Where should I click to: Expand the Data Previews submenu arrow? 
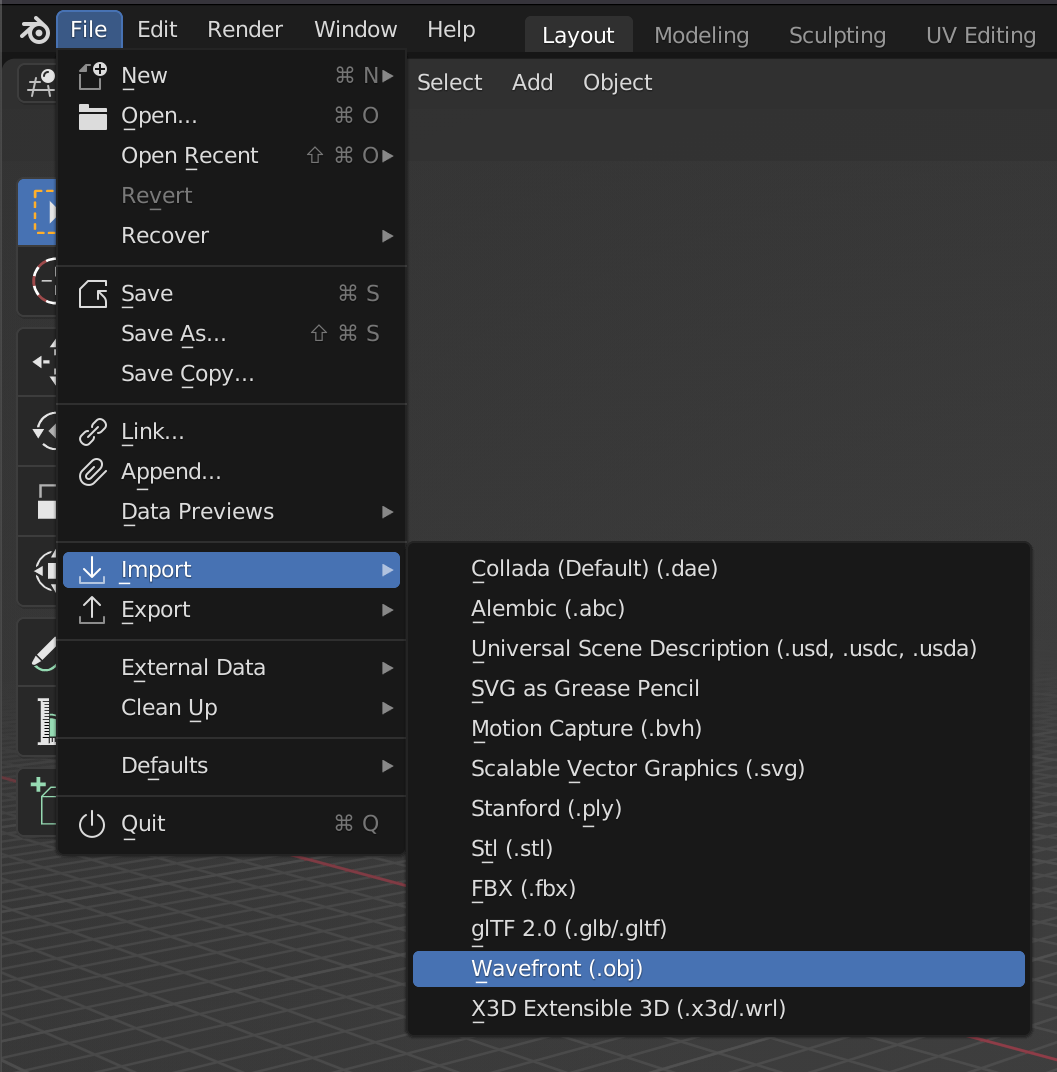pyautogui.click(x=388, y=512)
